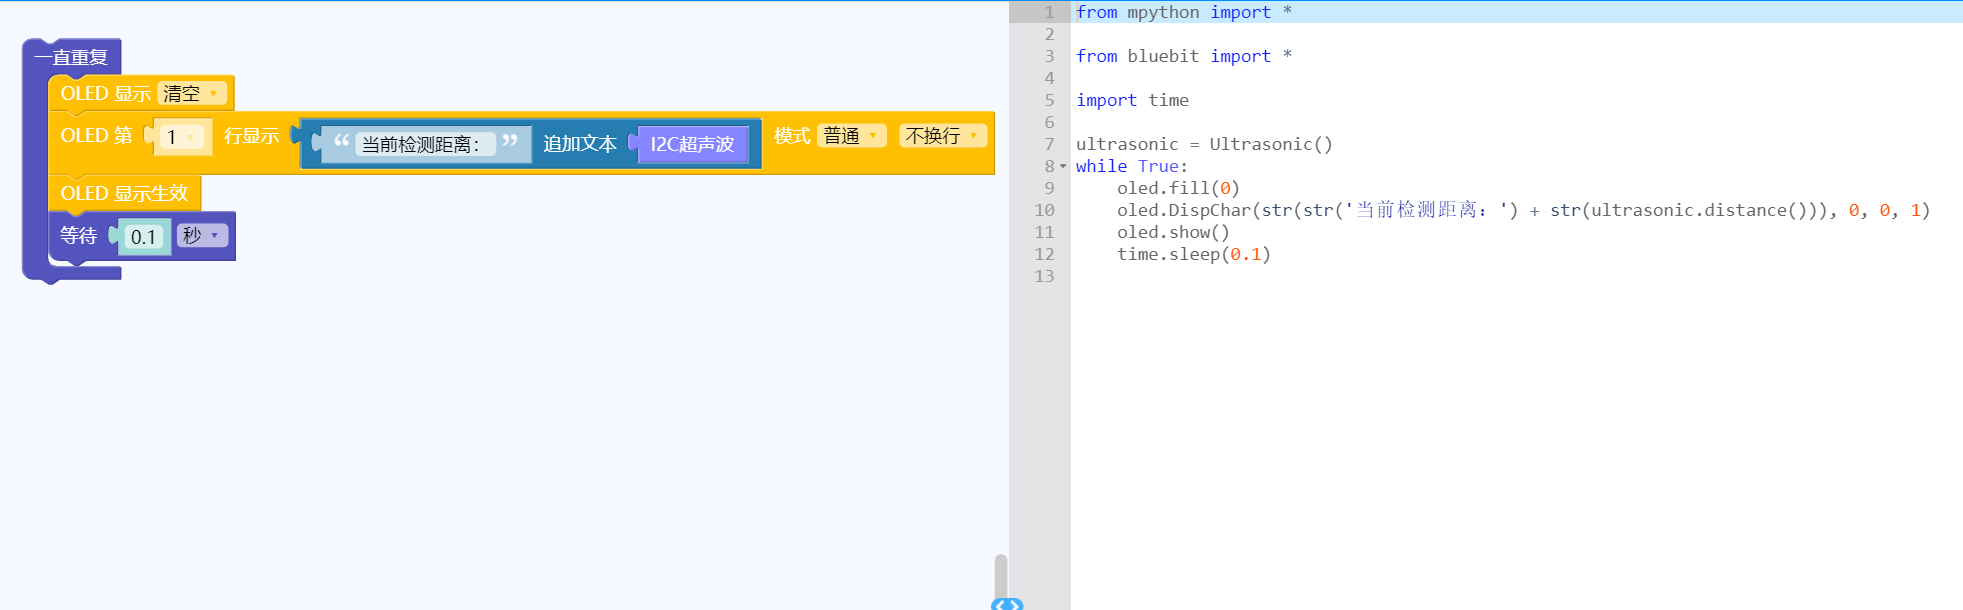Click the closing quote mark icon on text block
The width and height of the screenshot is (1963, 610).
(510, 142)
